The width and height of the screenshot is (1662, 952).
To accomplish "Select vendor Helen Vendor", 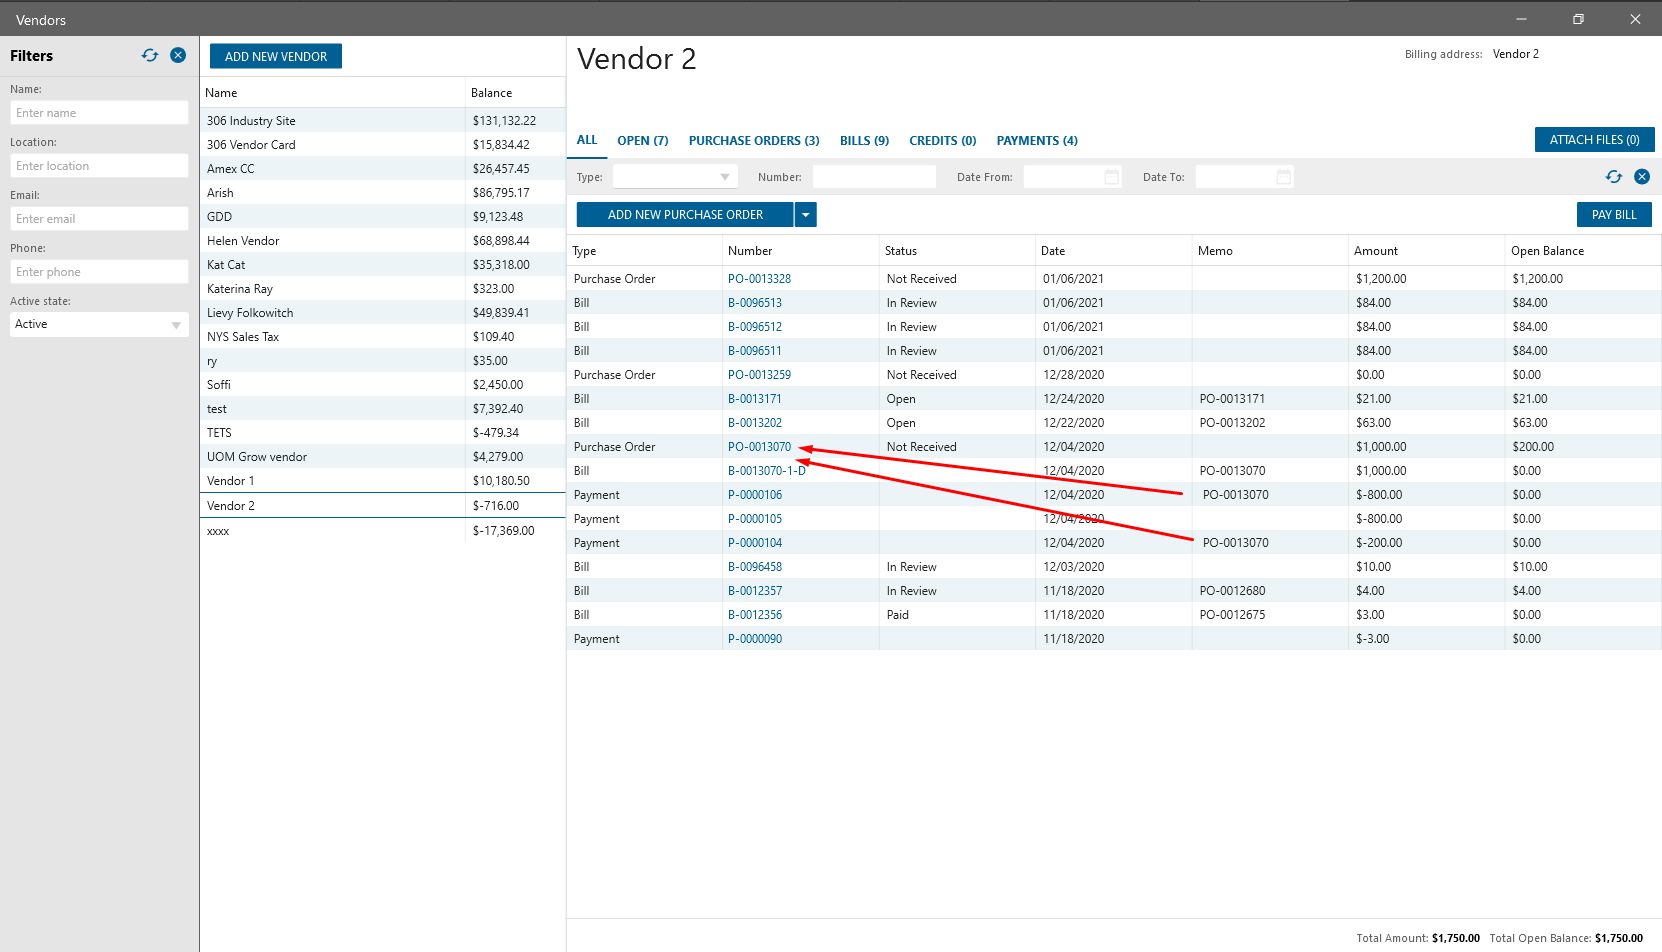I will pos(382,240).
